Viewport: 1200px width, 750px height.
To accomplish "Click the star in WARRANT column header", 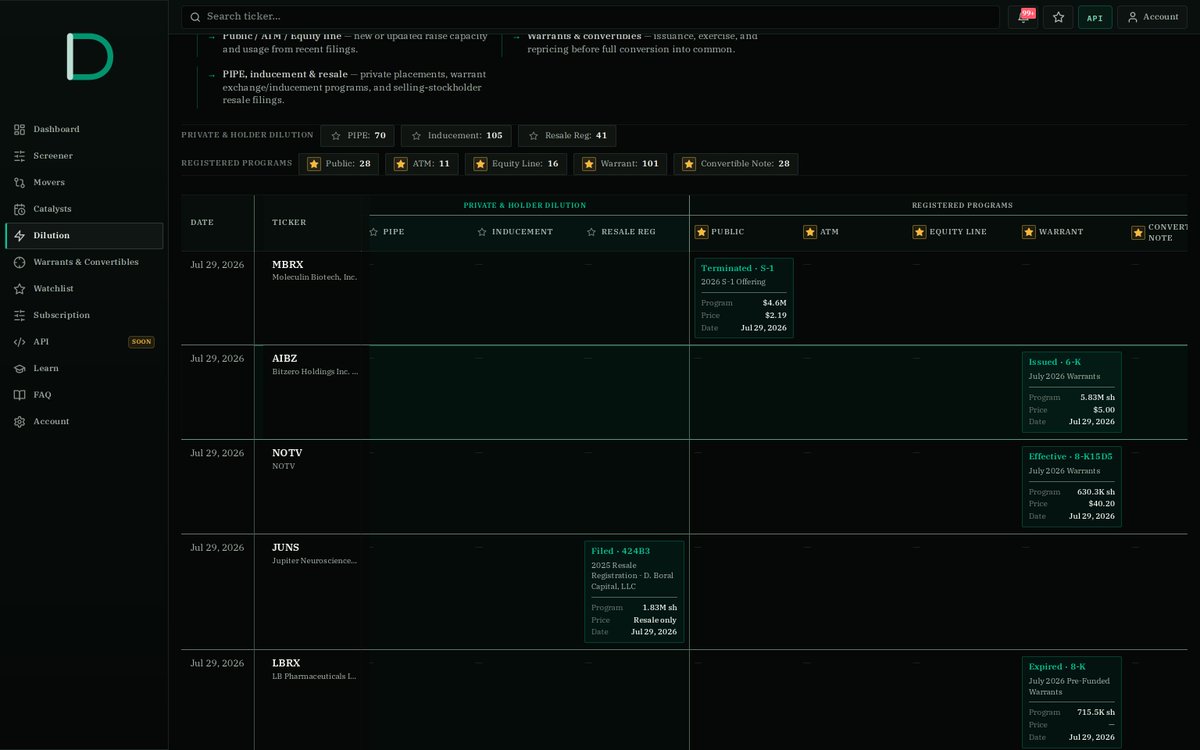I will pyautogui.click(x=1029, y=232).
